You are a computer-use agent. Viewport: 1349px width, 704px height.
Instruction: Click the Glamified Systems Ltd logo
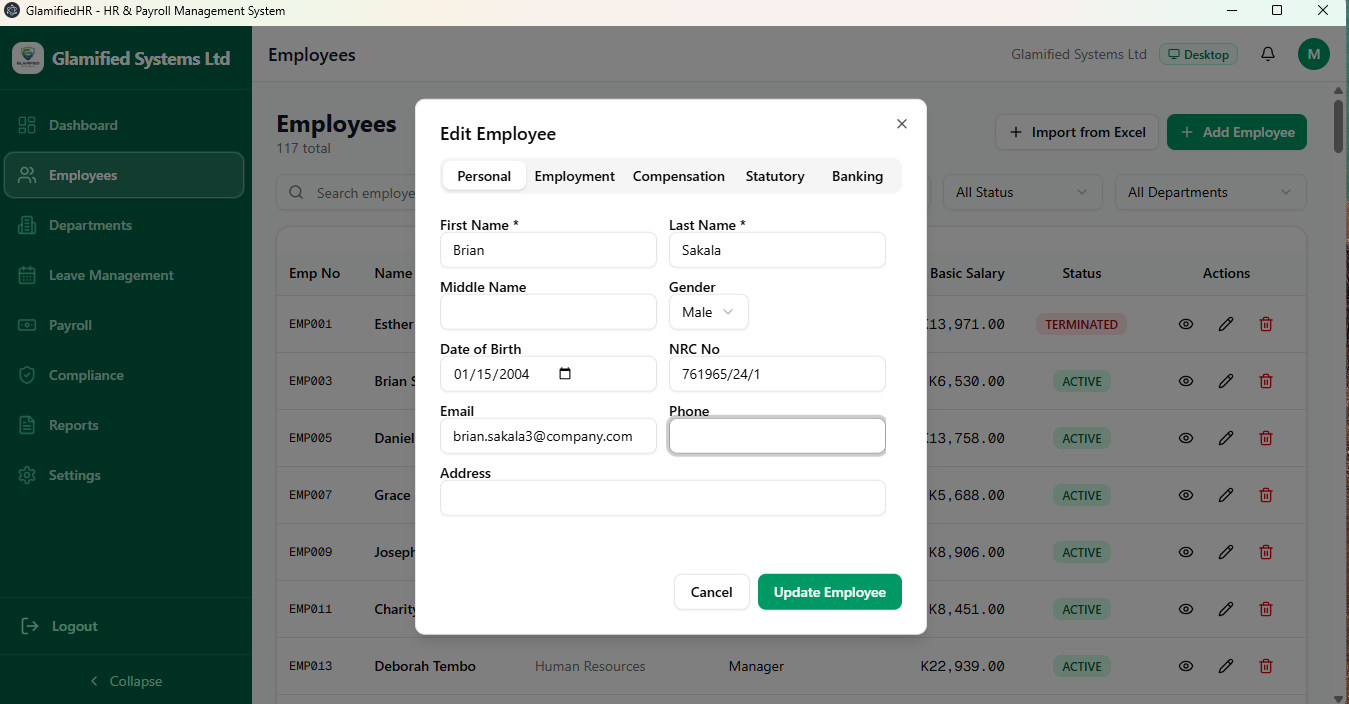(28, 58)
